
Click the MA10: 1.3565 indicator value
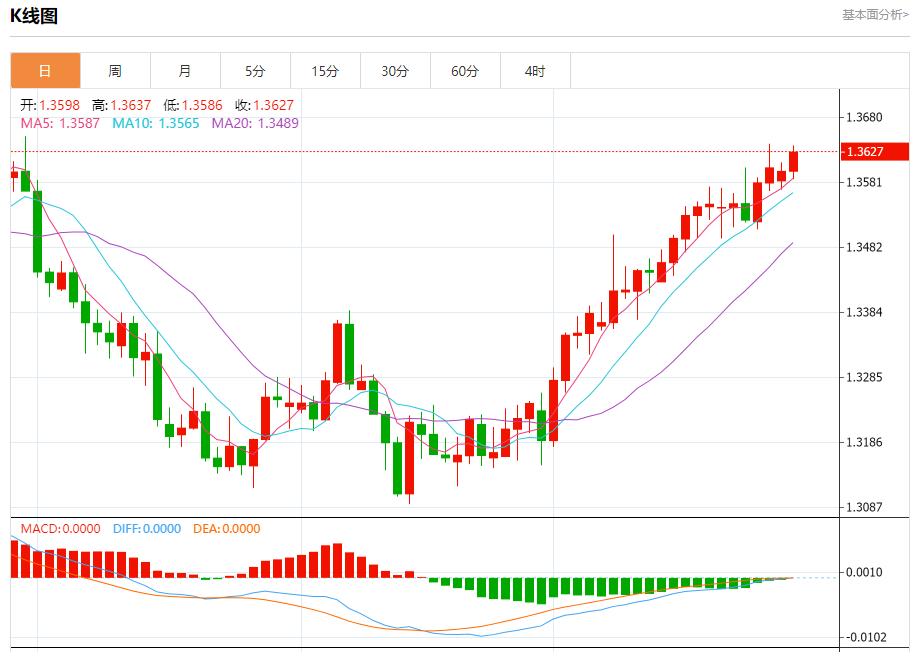[155, 123]
